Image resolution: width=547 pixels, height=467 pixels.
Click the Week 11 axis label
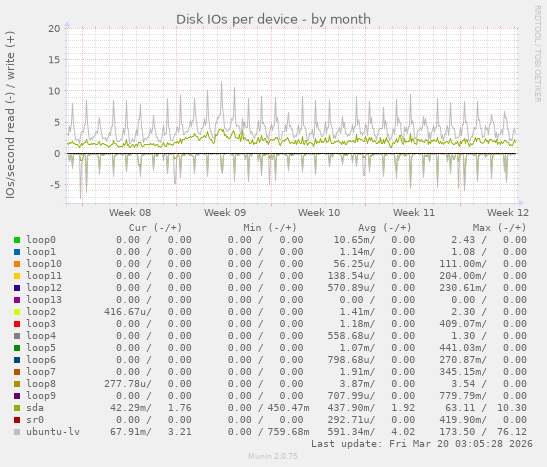414,213
